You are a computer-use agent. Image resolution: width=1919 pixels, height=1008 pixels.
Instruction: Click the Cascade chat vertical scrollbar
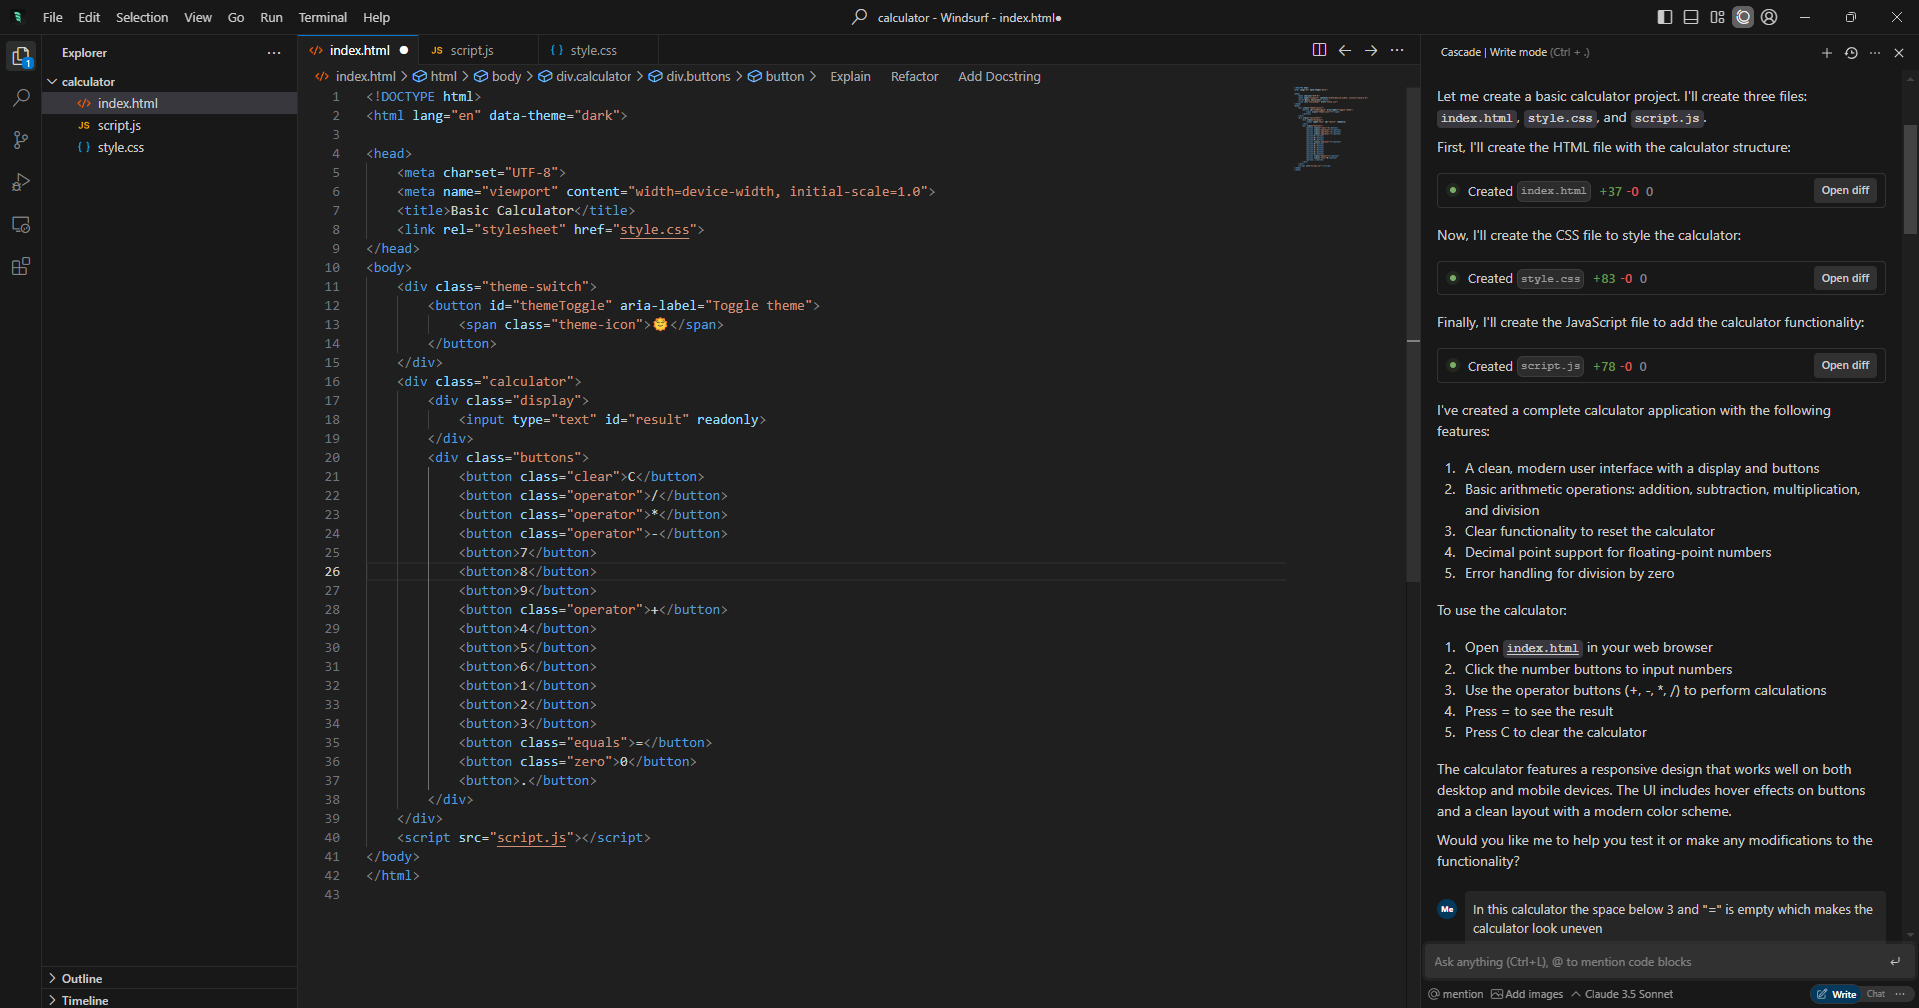(1910, 180)
